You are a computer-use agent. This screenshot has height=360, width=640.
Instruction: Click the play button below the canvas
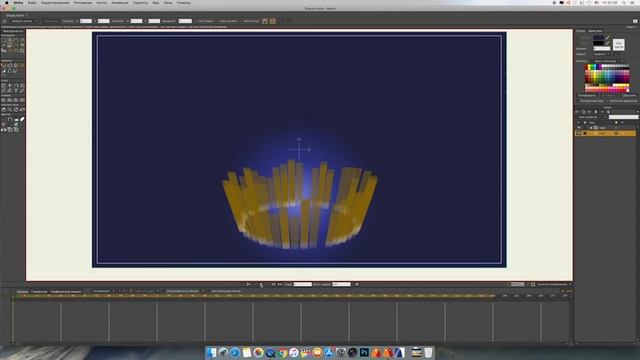pos(261,284)
